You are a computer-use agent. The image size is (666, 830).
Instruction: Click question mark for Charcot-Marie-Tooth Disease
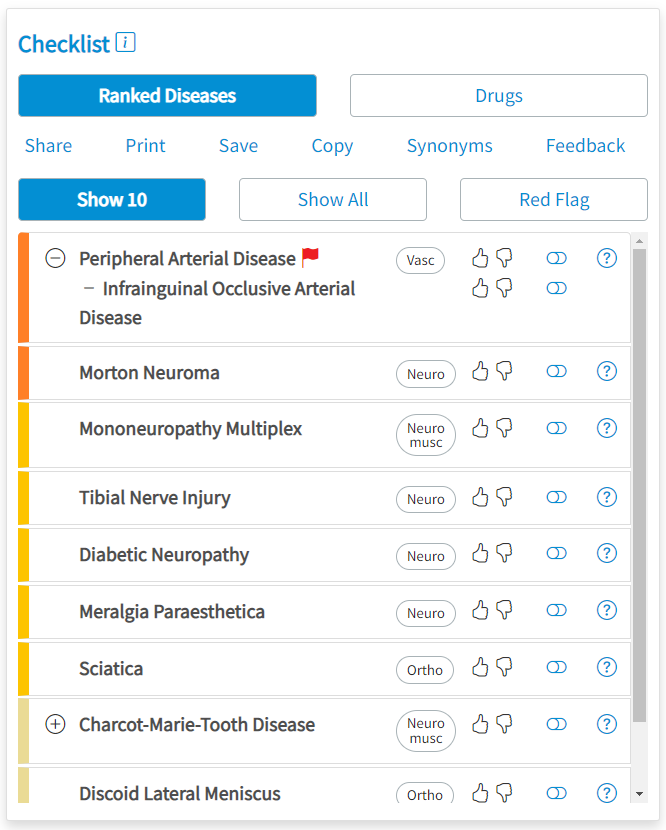click(x=606, y=723)
